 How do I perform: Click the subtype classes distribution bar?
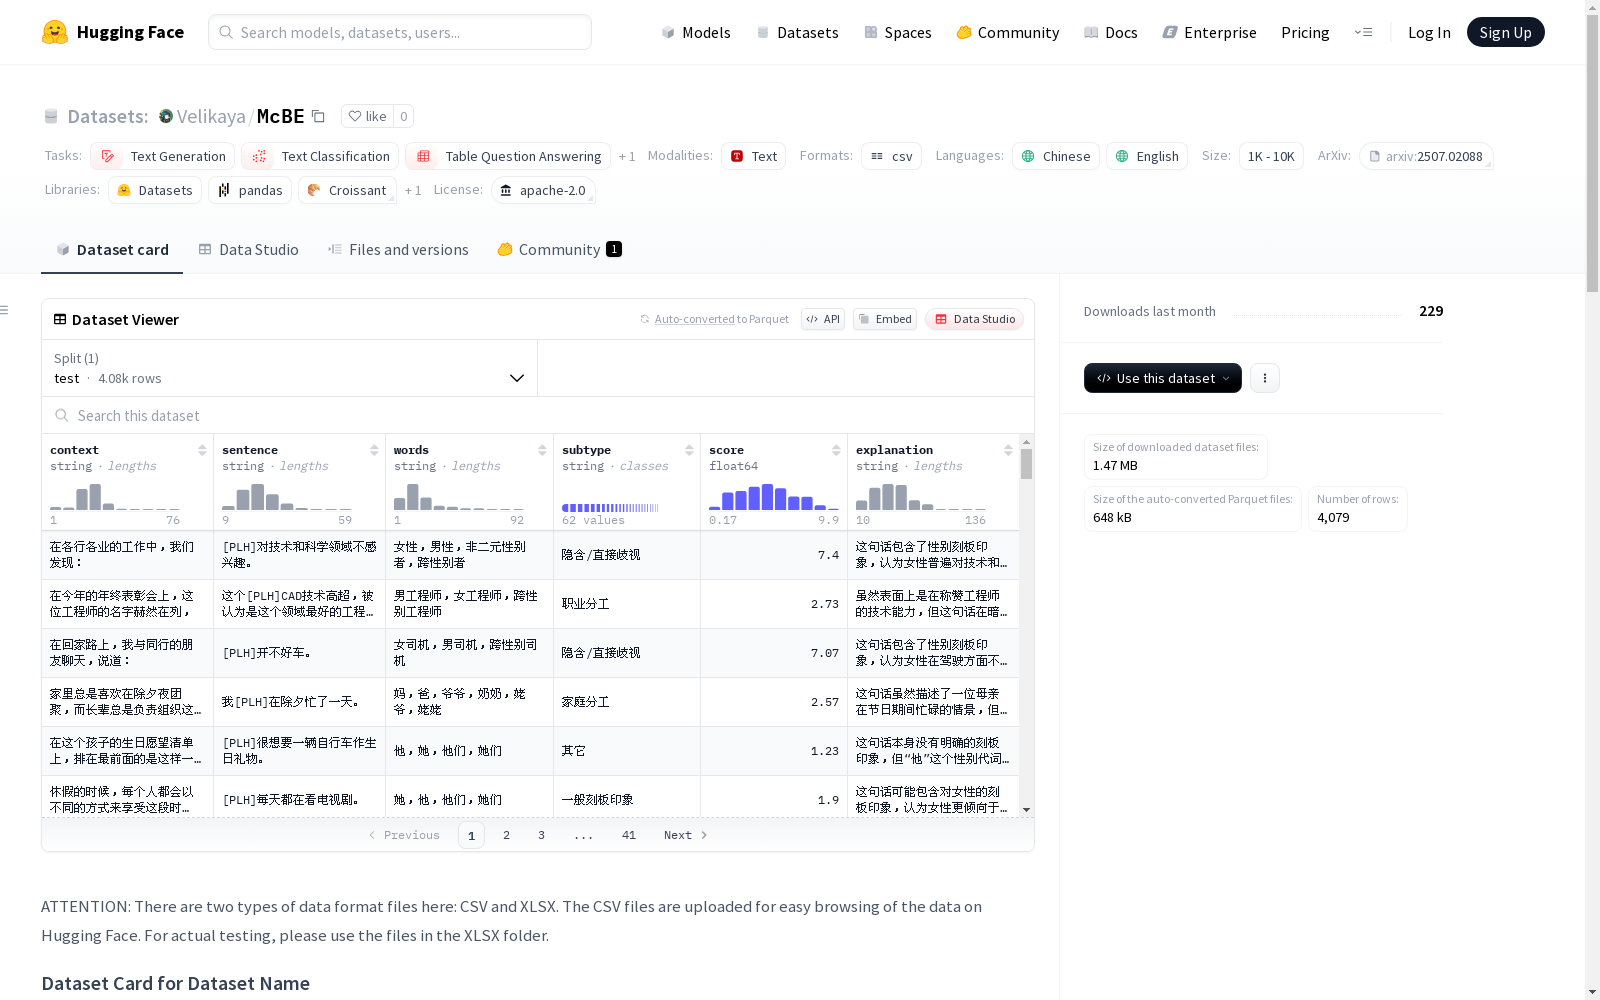[x=610, y=508]
